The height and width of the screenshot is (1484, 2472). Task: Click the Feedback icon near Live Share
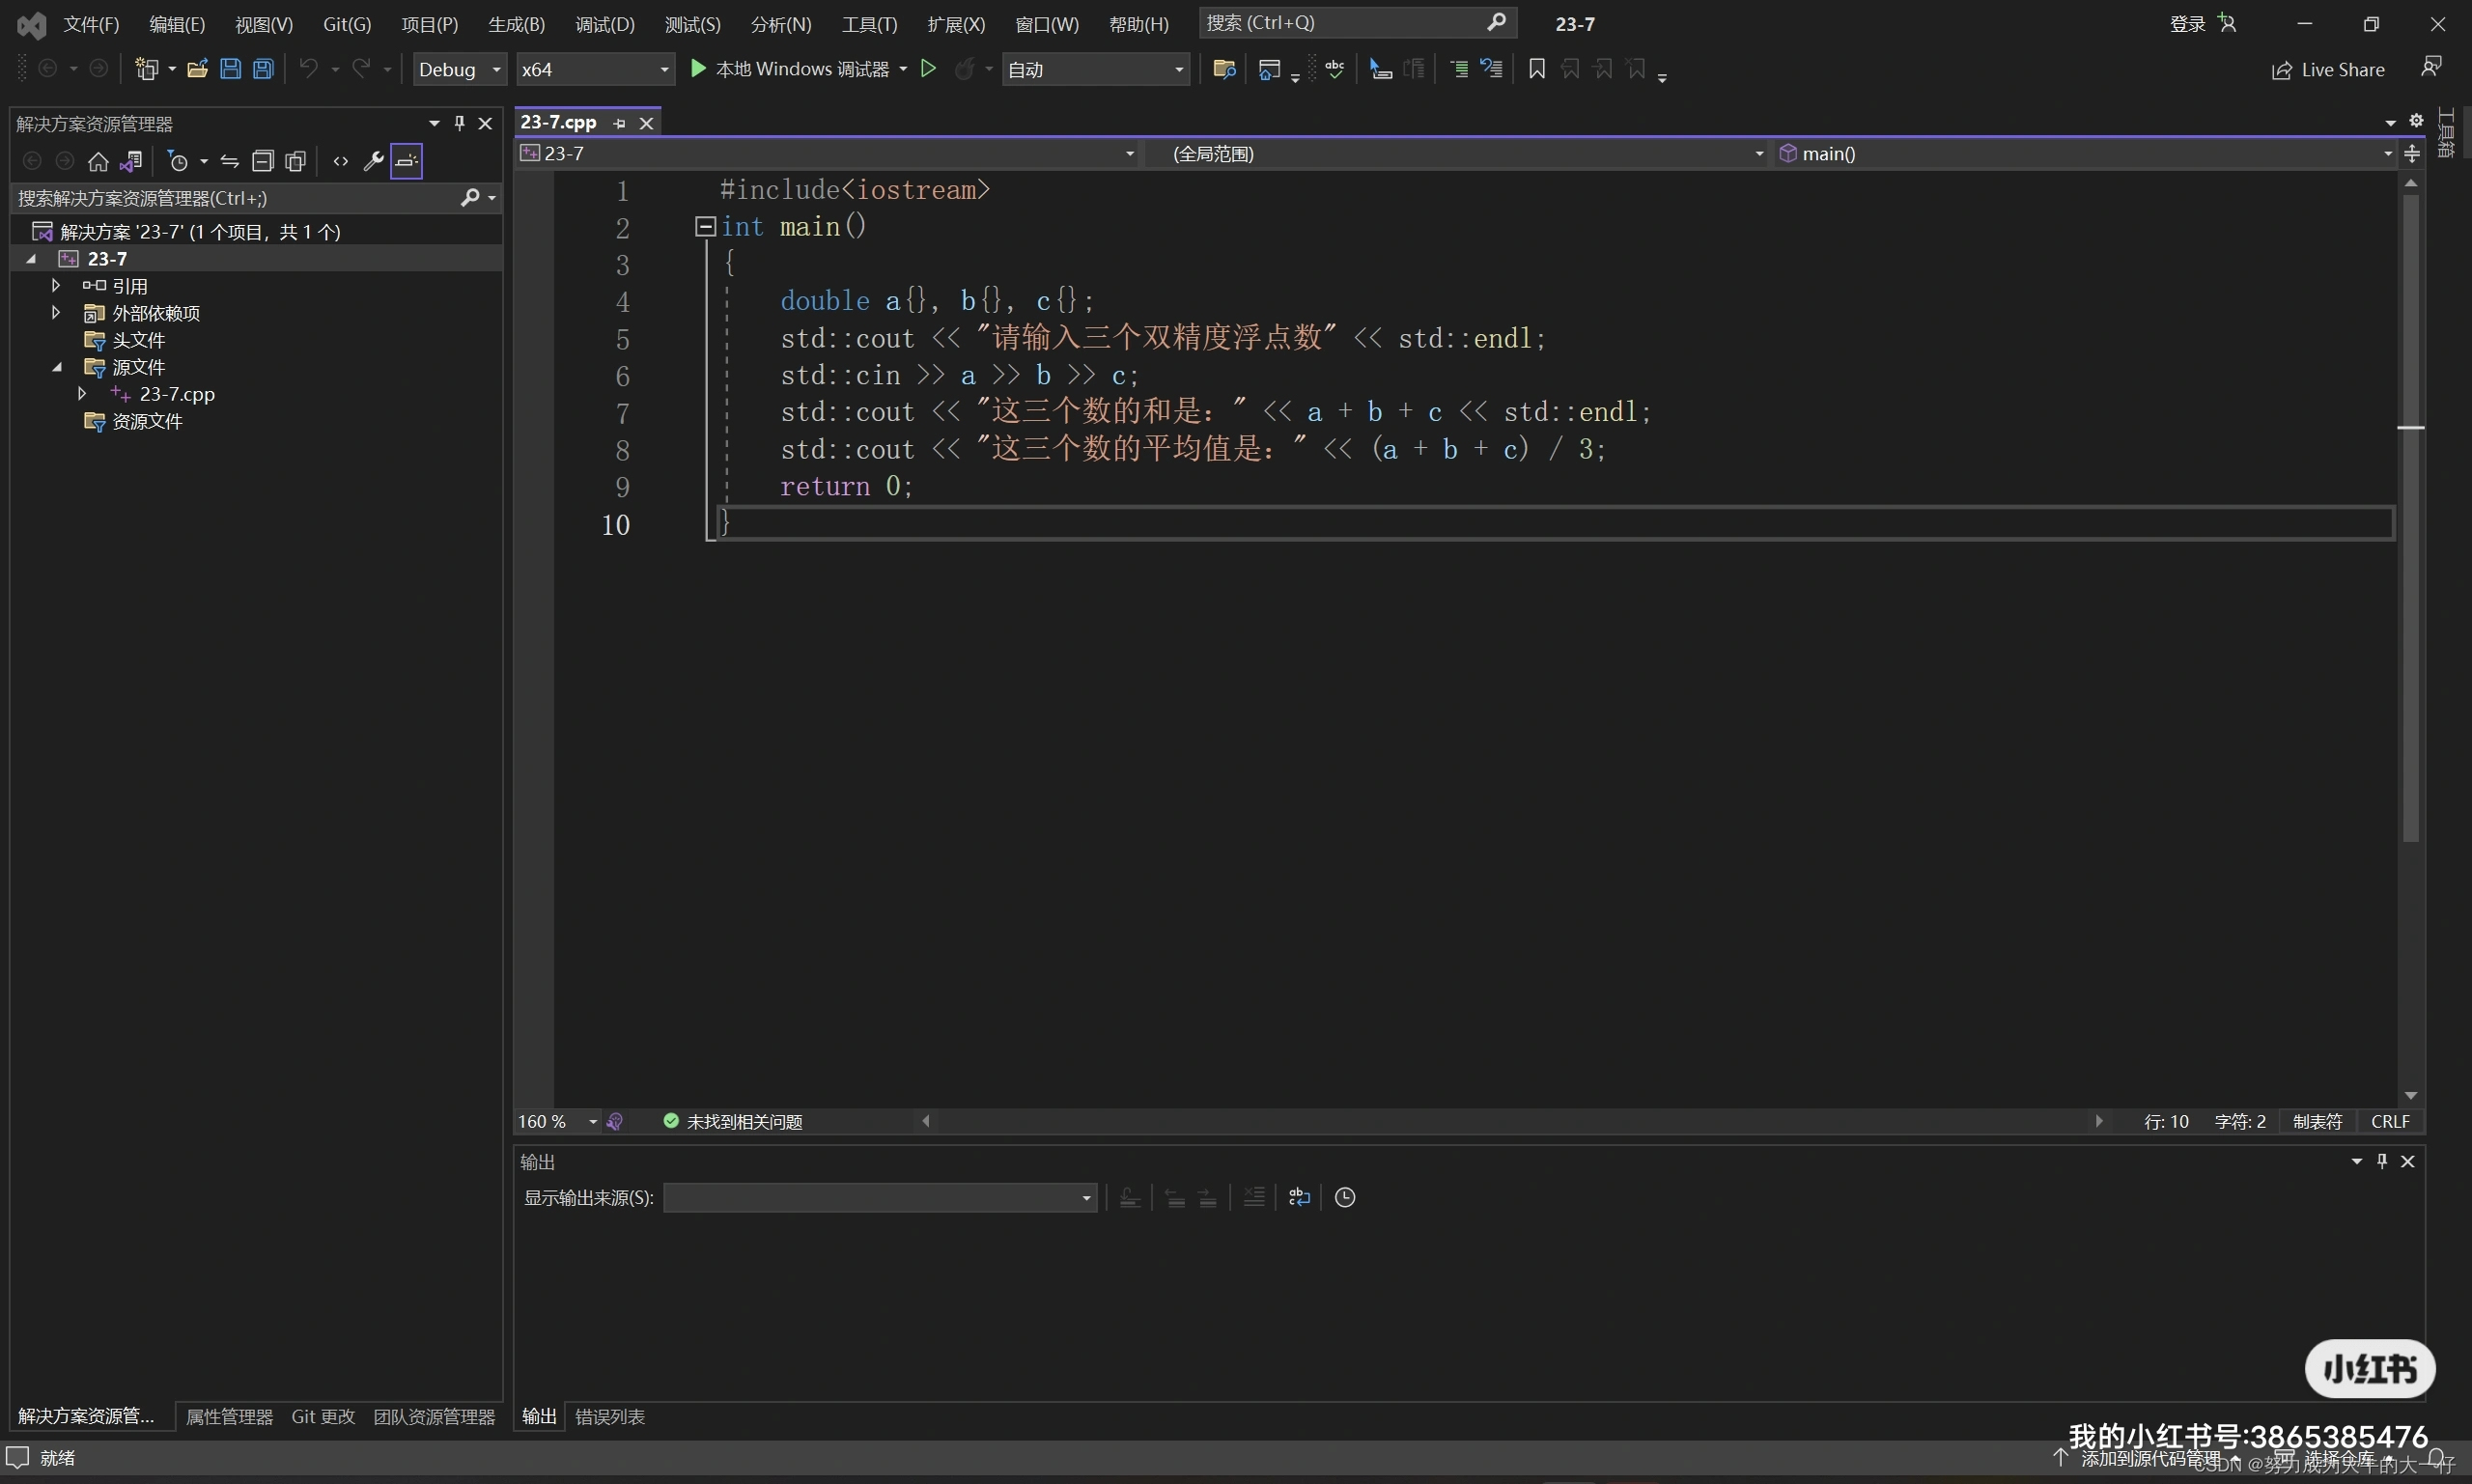pos(2431,68)
